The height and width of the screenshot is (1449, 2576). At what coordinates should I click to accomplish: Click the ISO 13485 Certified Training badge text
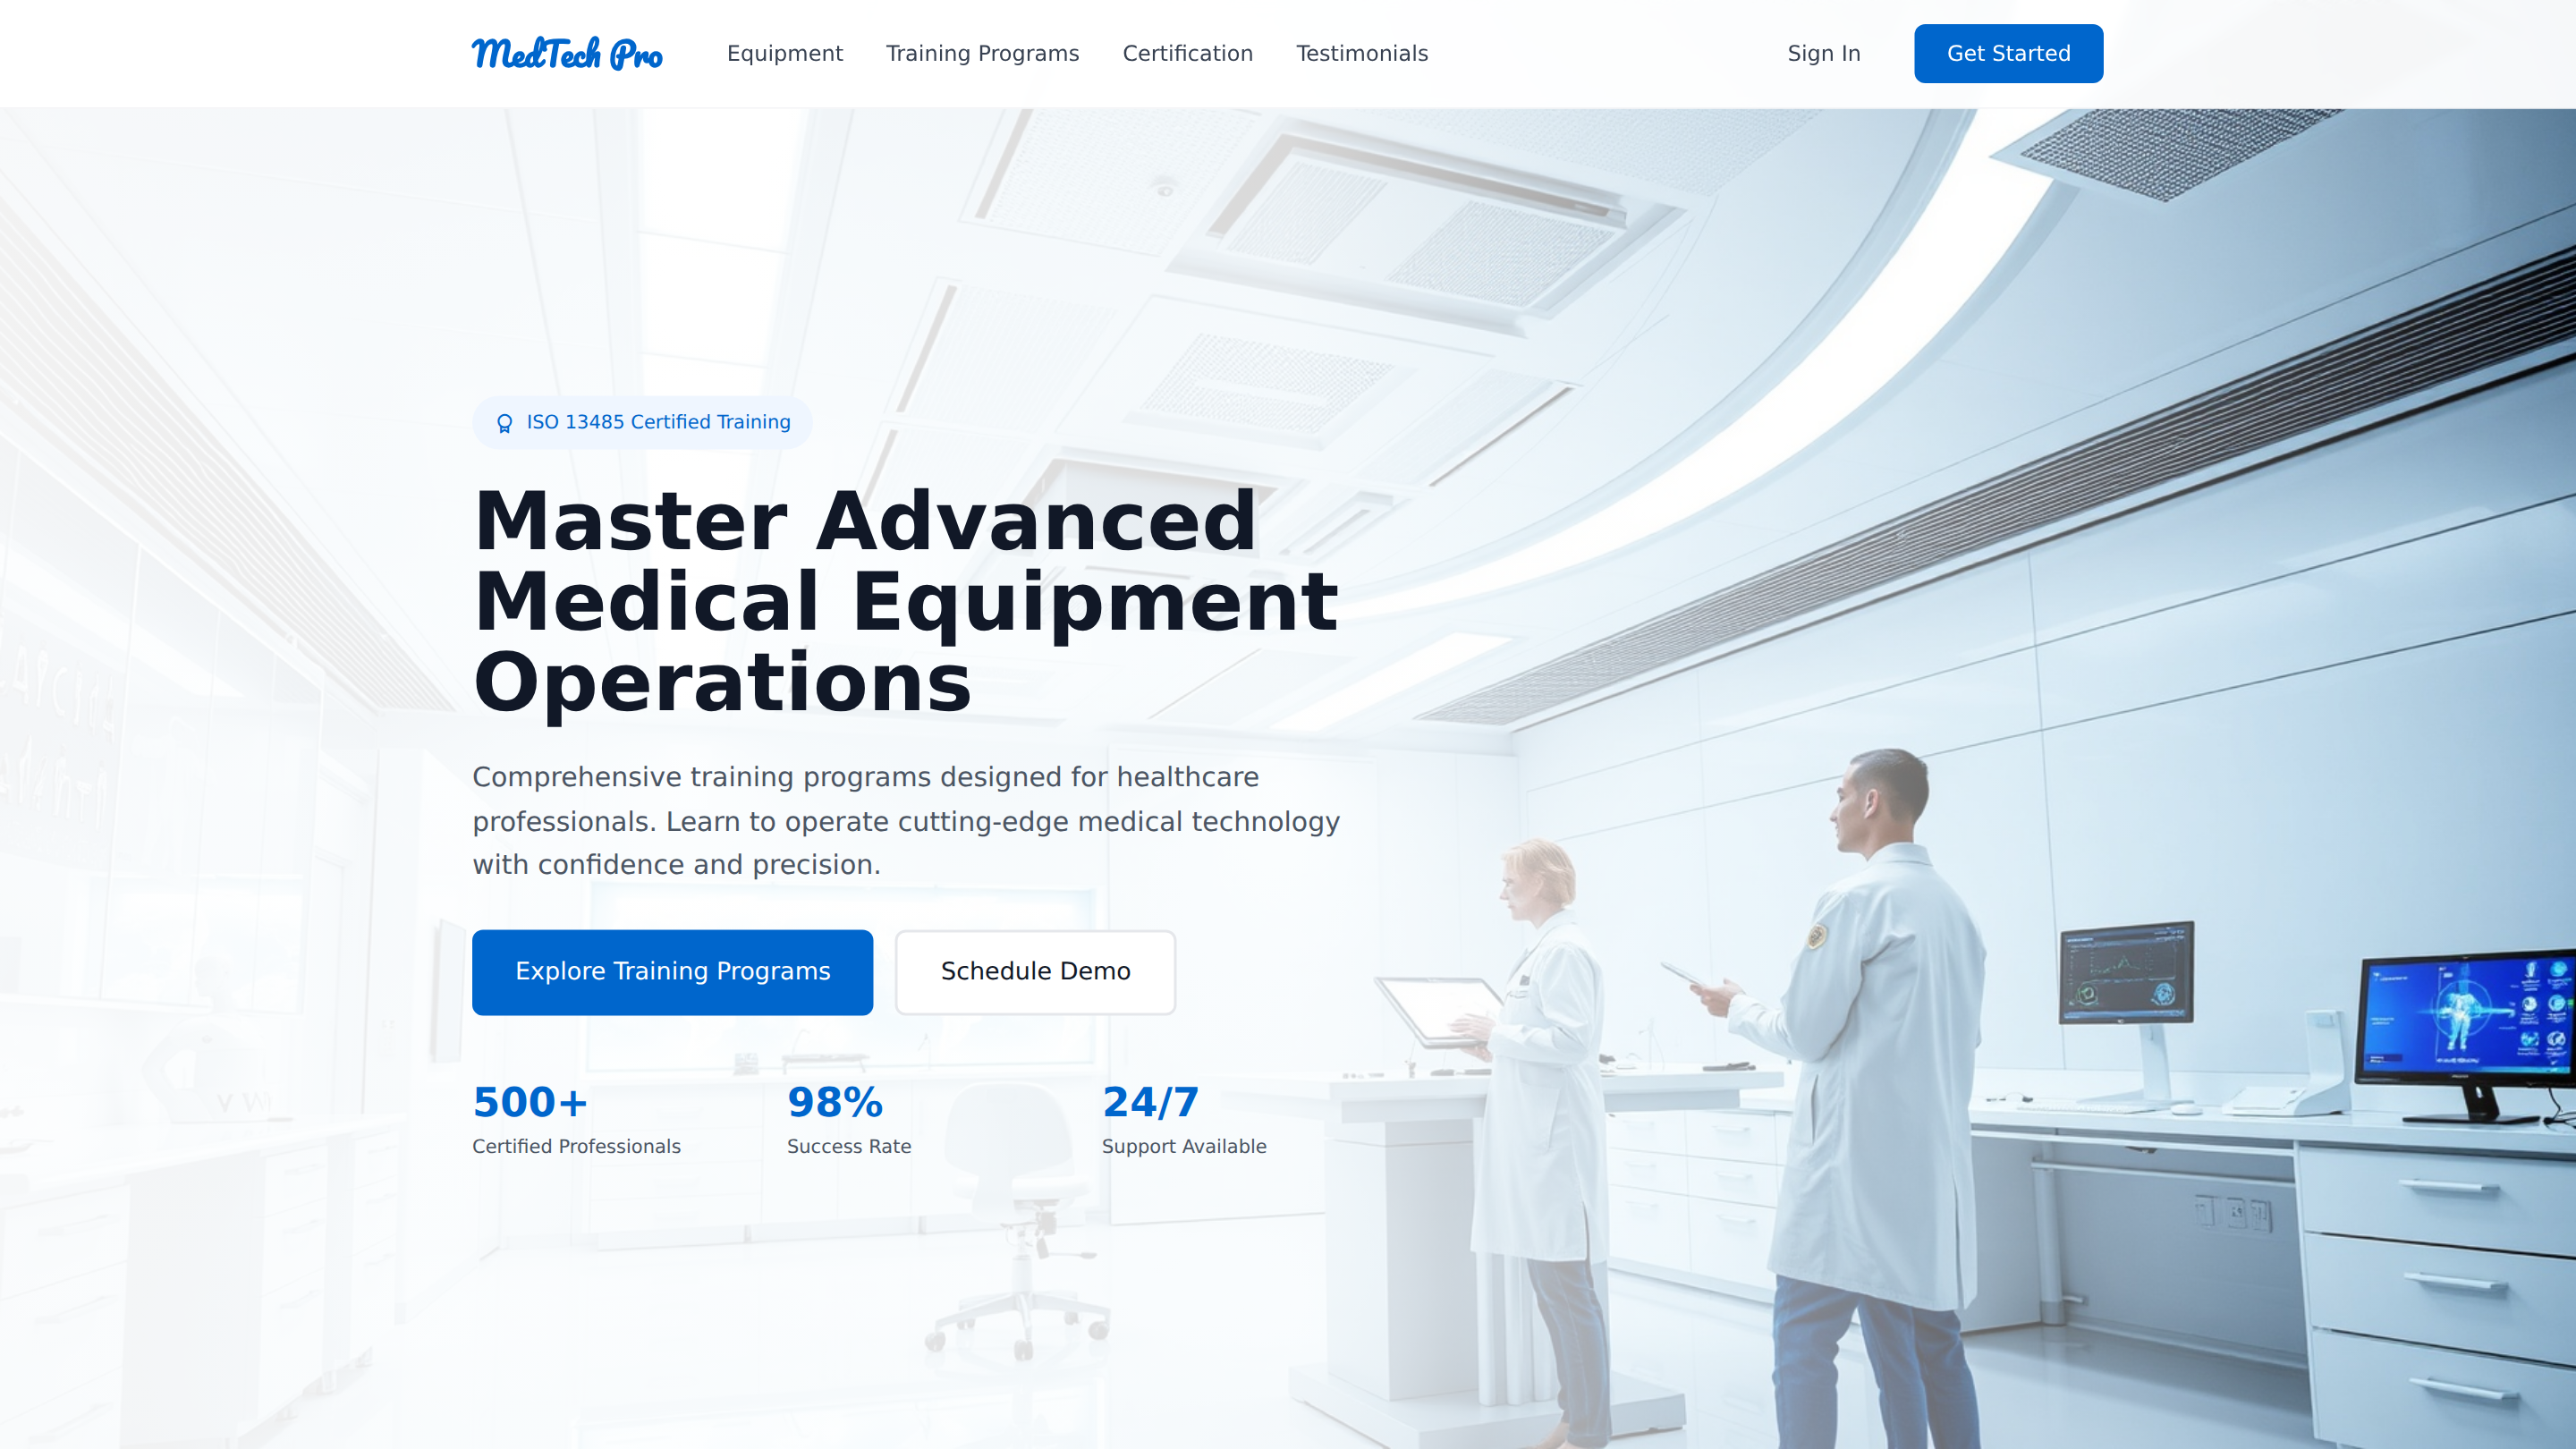[x=658, y=422]
